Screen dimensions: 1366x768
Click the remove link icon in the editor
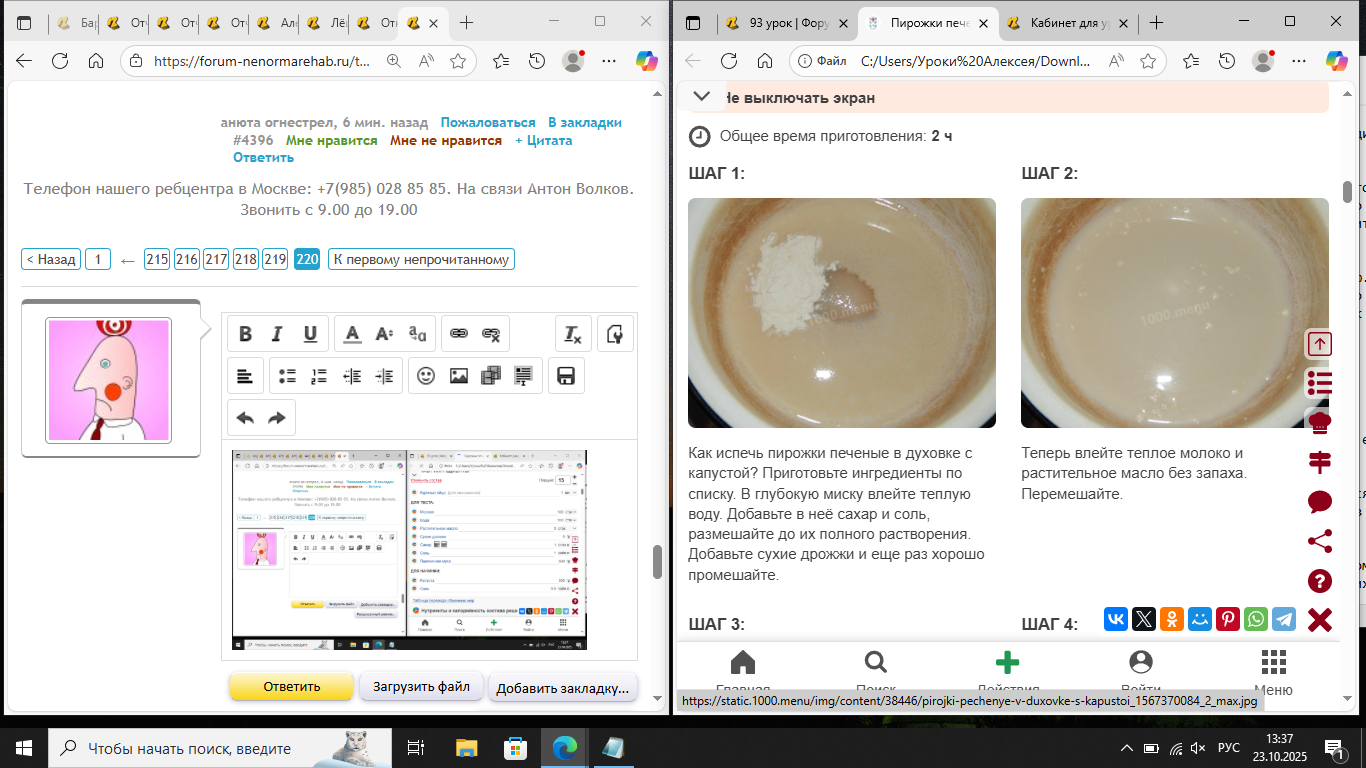click(491, 334)
